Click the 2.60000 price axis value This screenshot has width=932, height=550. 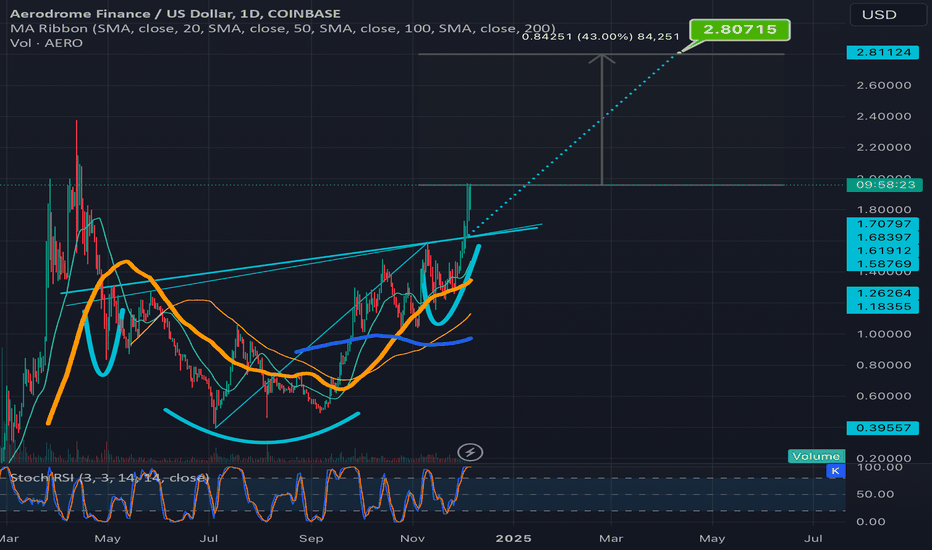point(884,85)
